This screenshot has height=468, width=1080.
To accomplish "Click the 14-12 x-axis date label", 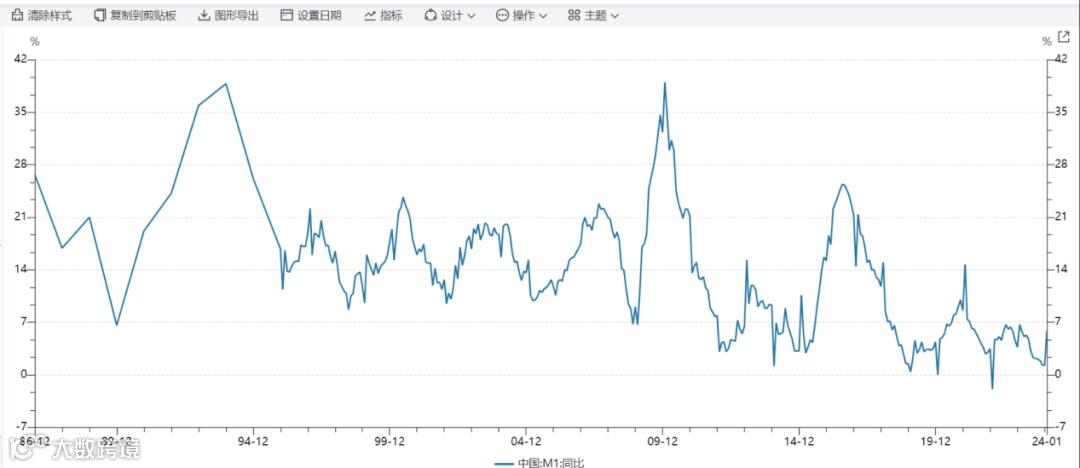I will click(x=799, y=440).
